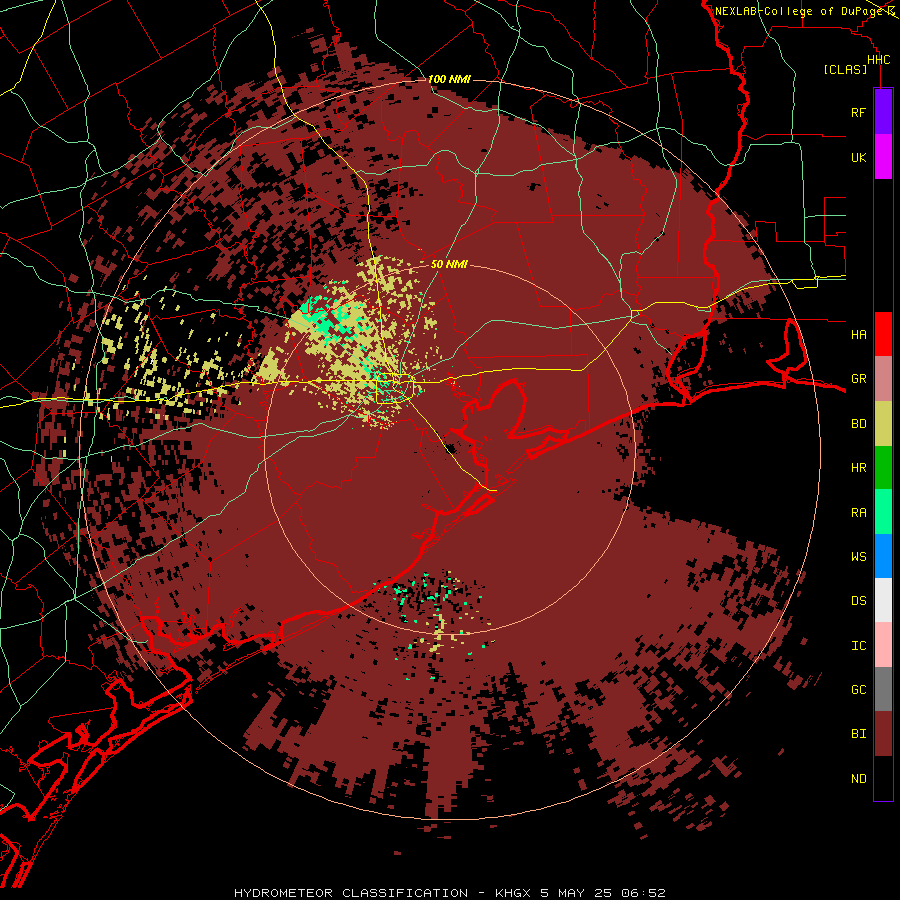Click the HR legend label
This screenshot has height=900, width=900.
[x=858, y=468]
